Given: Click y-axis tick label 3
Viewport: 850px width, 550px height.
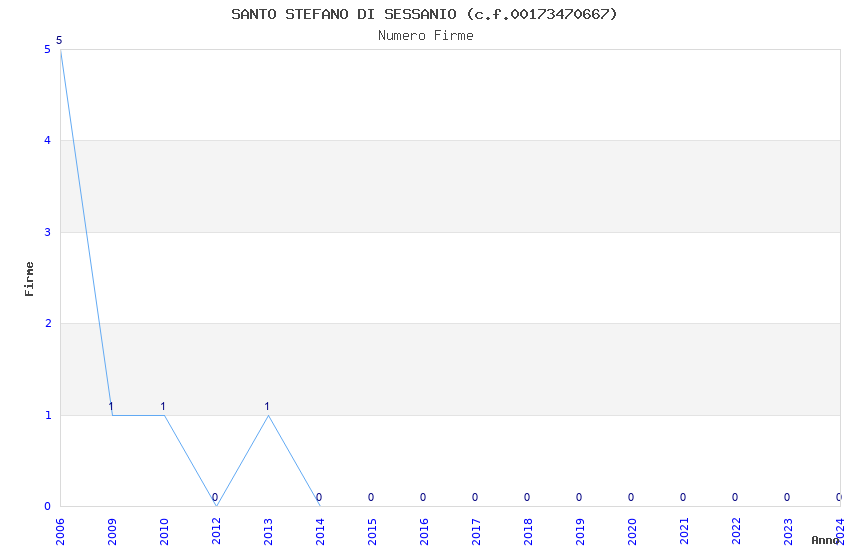Looking at the screenshot, I should coord(48,232).
